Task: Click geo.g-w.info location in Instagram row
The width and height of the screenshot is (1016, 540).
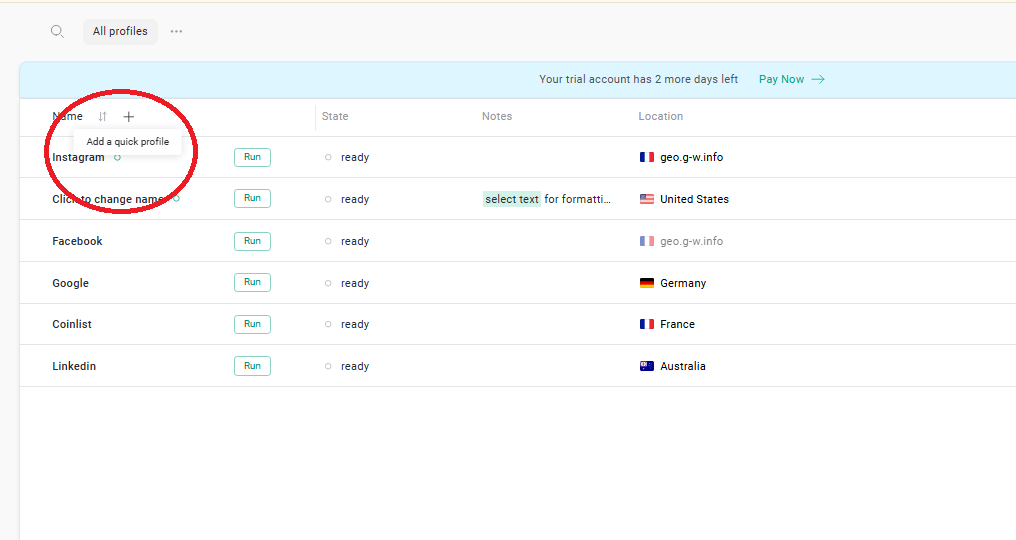Action: [x=691, y=158]
